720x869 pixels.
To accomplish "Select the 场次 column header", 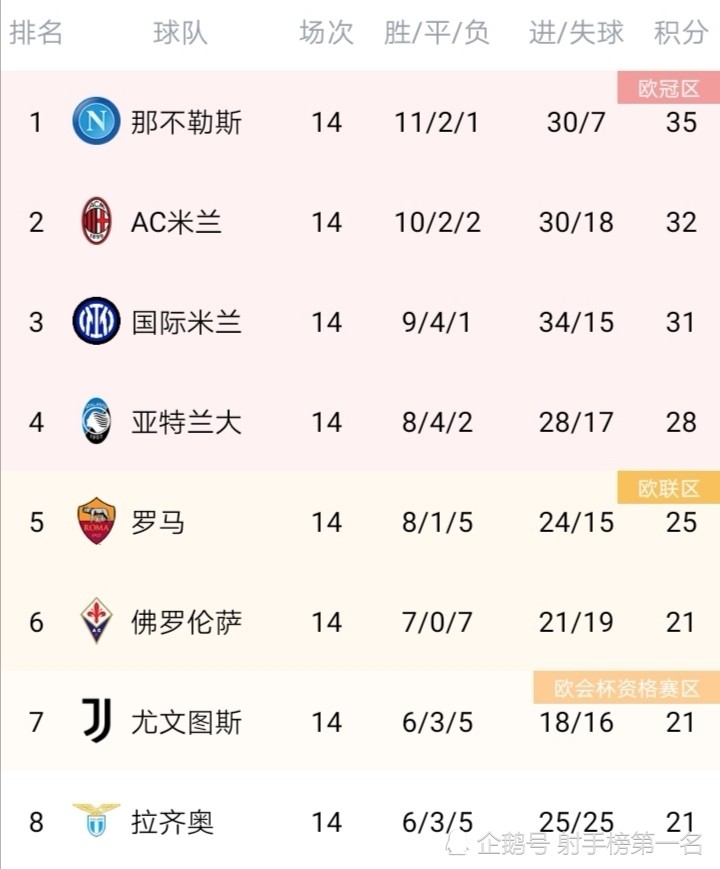I will pos(326,32).
